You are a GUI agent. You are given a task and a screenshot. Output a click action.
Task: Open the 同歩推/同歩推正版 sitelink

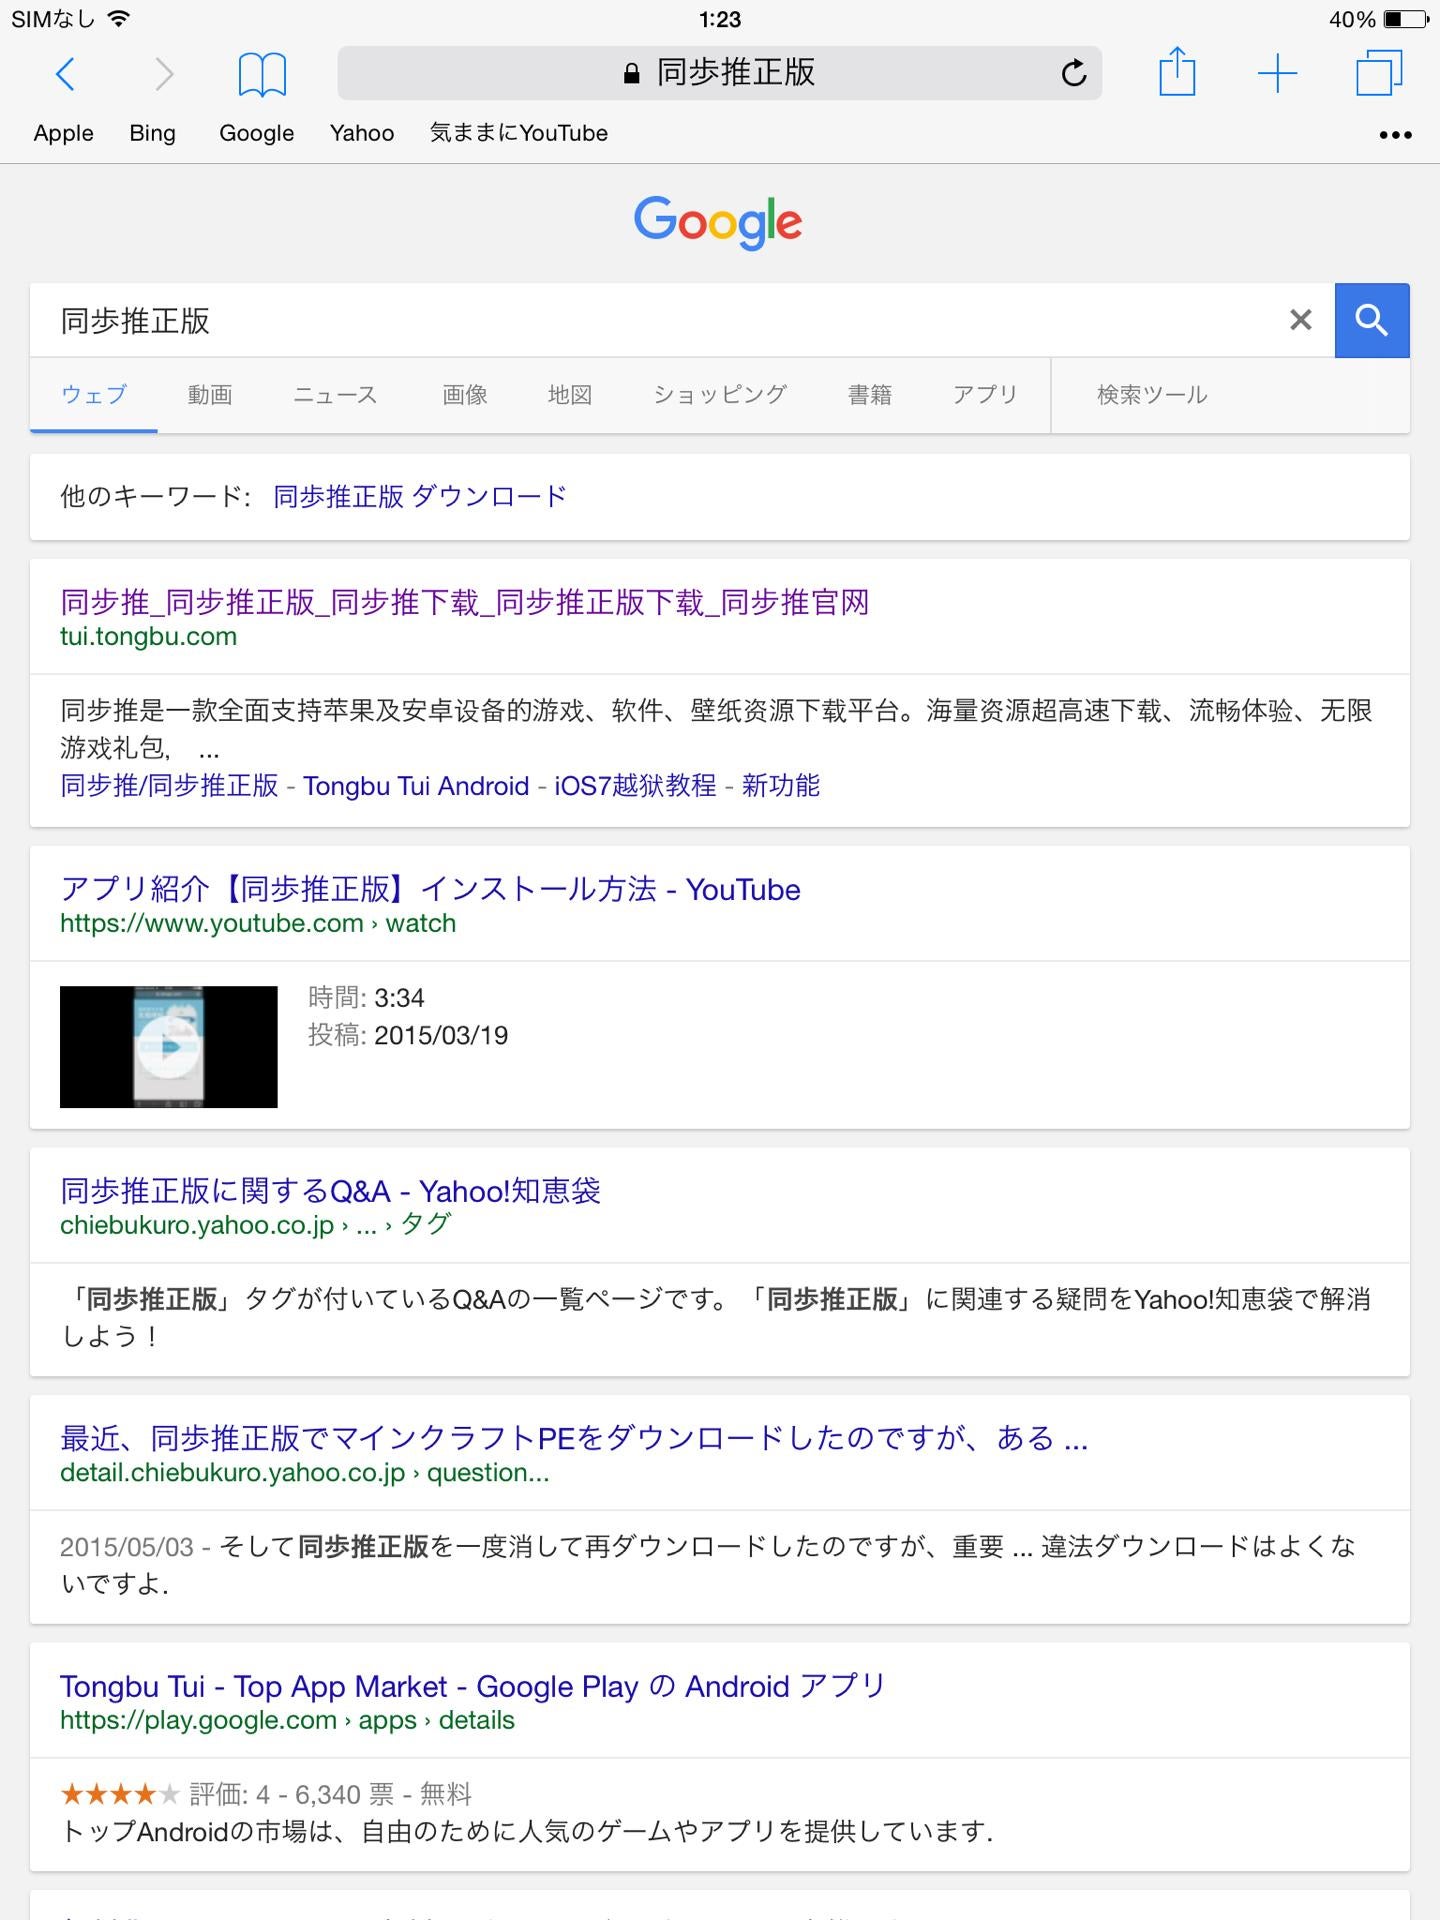point(169,786)
